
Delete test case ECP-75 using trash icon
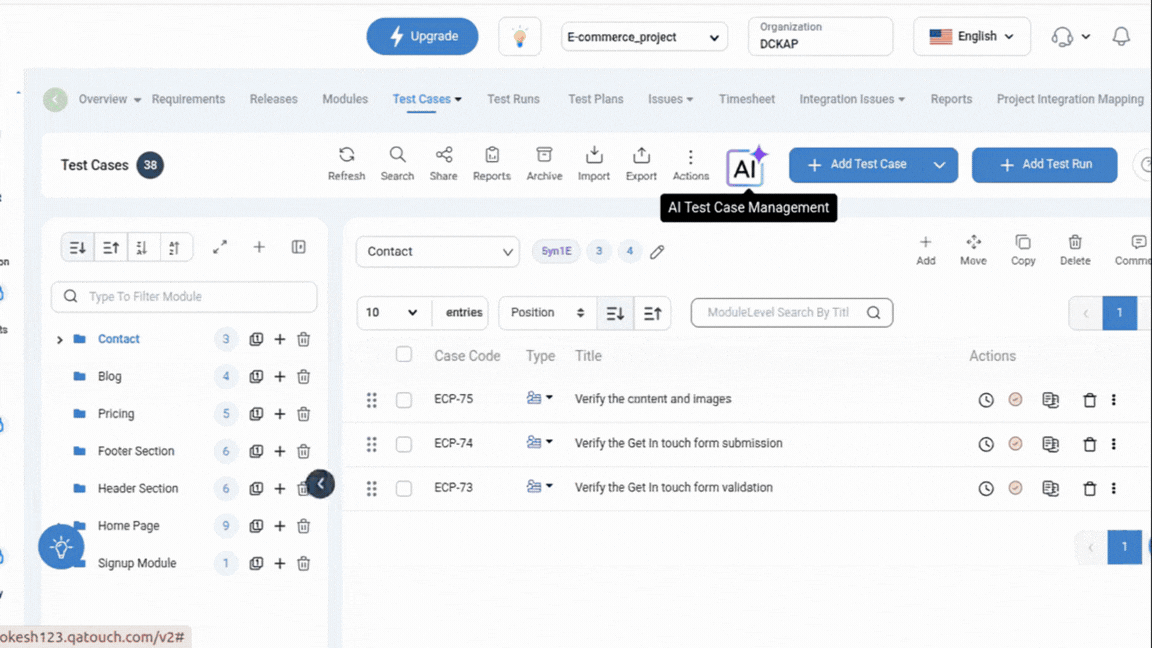tap(1090, 400)
